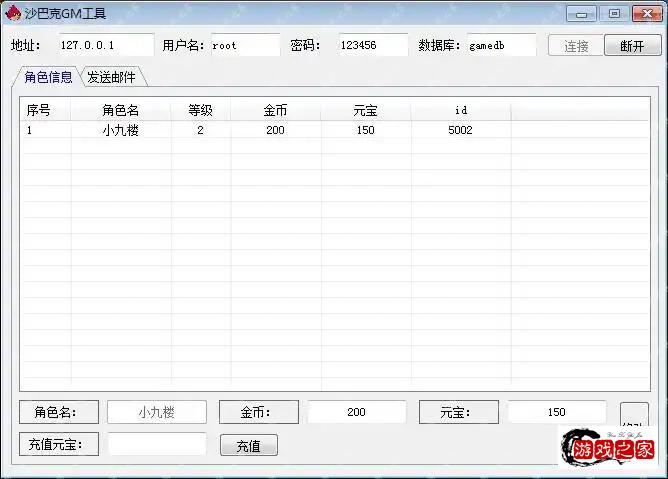Image resolution: width=668 pixels, height=479 pixels.
Task: Click the 连接 button
Action: (x=576, y=46)
